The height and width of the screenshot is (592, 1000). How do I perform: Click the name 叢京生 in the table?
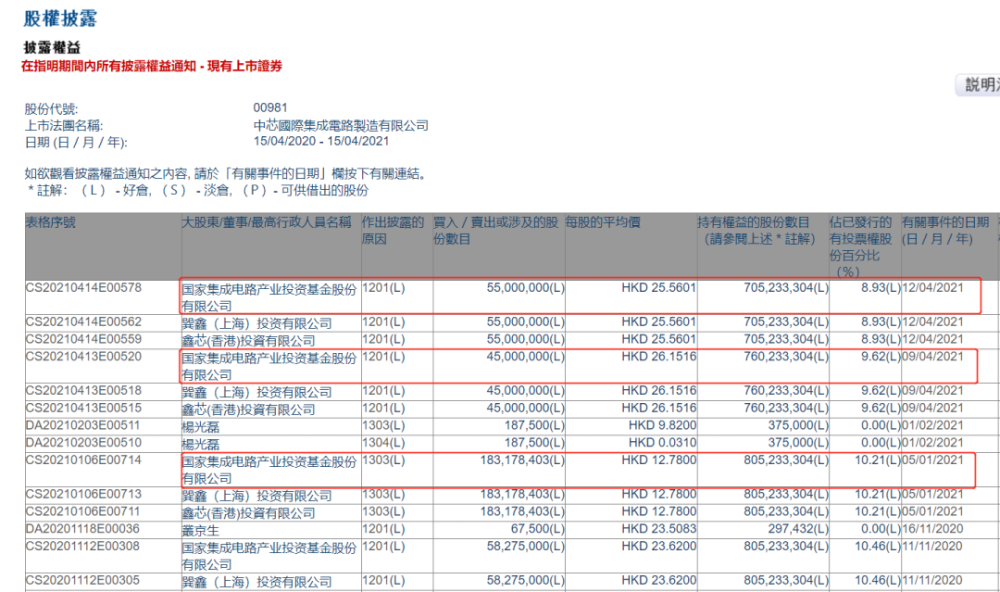pos(200,528)
